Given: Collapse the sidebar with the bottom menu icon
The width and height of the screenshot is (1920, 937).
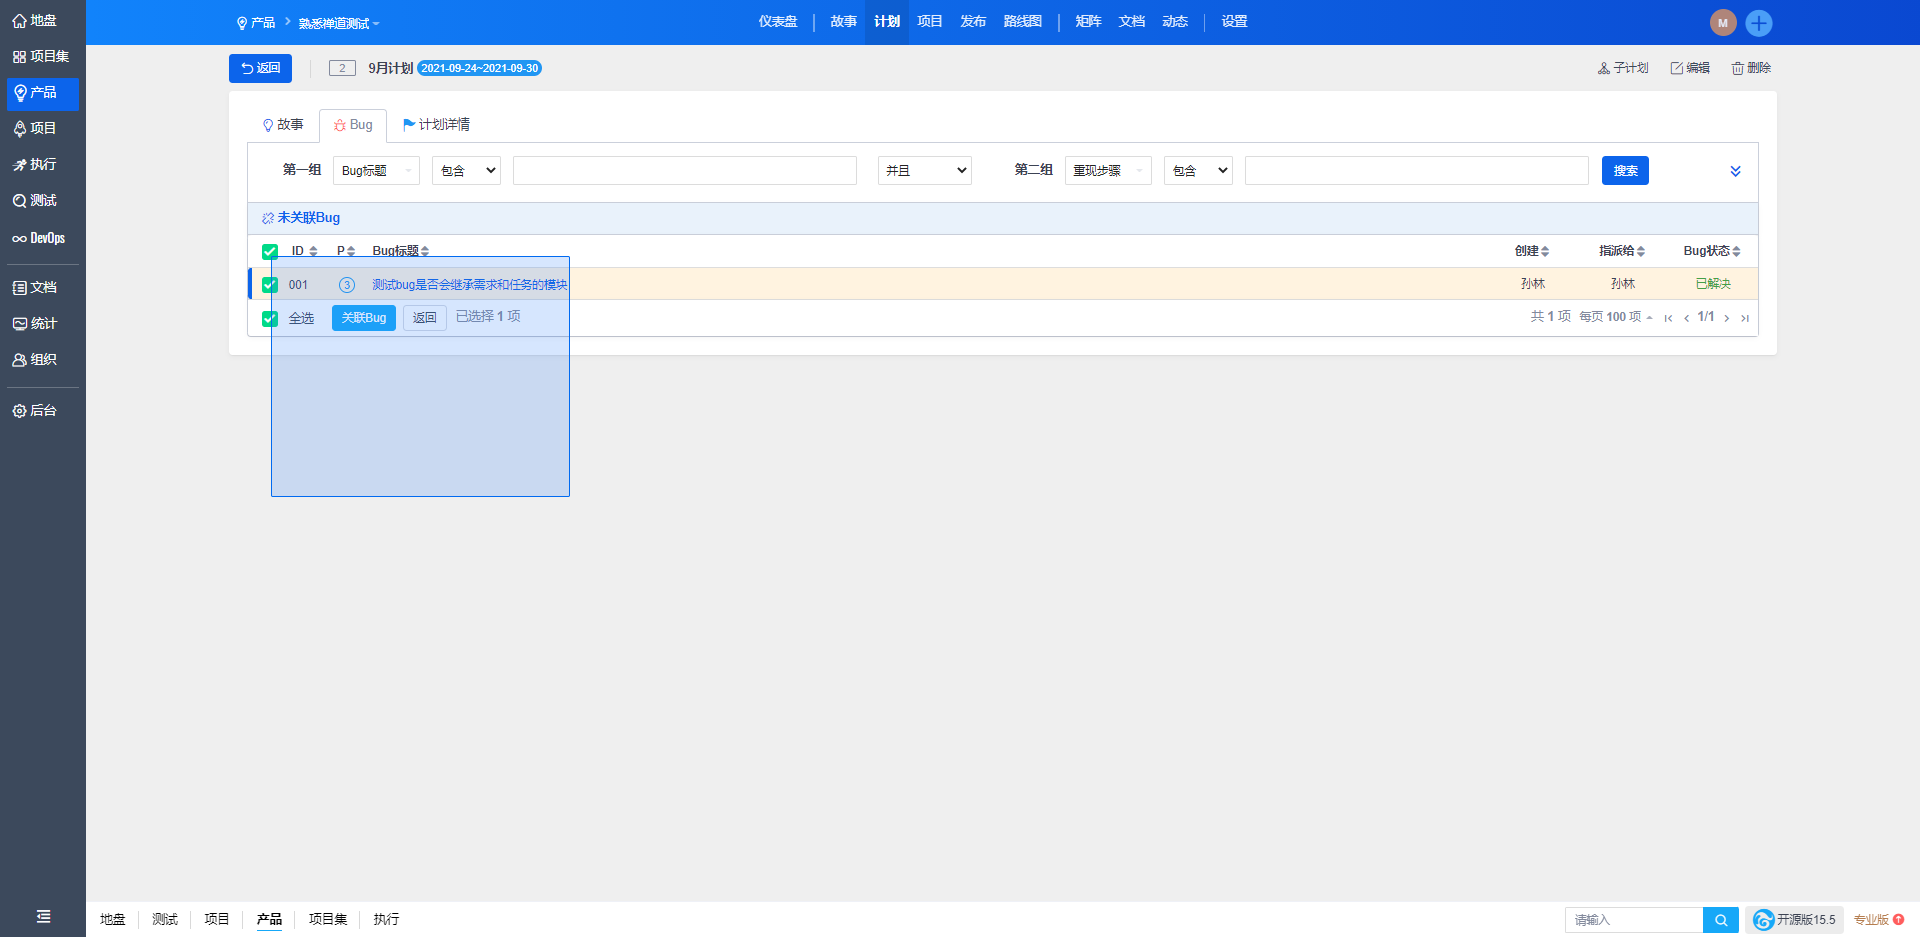Looking at the screenshot, I should tap(43, 916).
